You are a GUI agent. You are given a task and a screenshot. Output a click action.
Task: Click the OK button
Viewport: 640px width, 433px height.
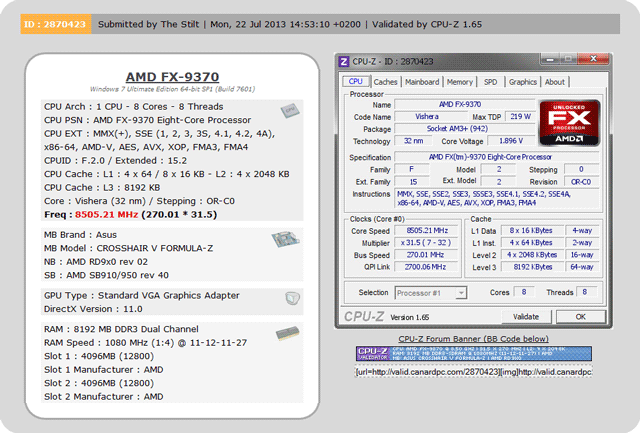pyautogui.click(x=580, y=317)
